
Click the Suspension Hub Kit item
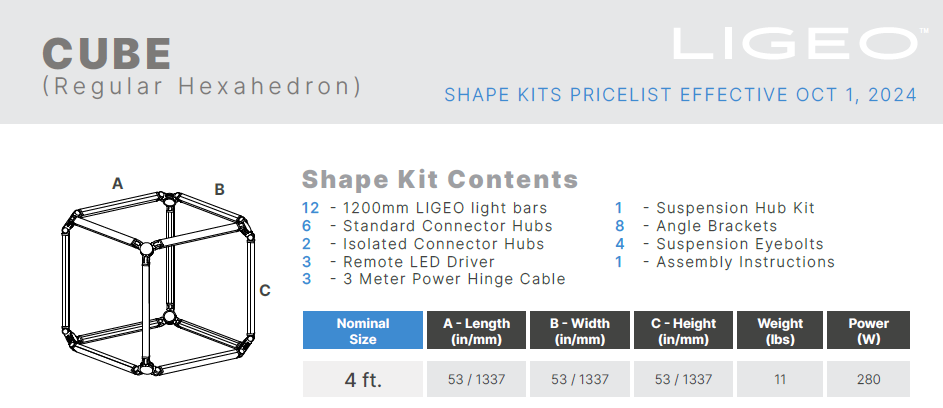735,208
